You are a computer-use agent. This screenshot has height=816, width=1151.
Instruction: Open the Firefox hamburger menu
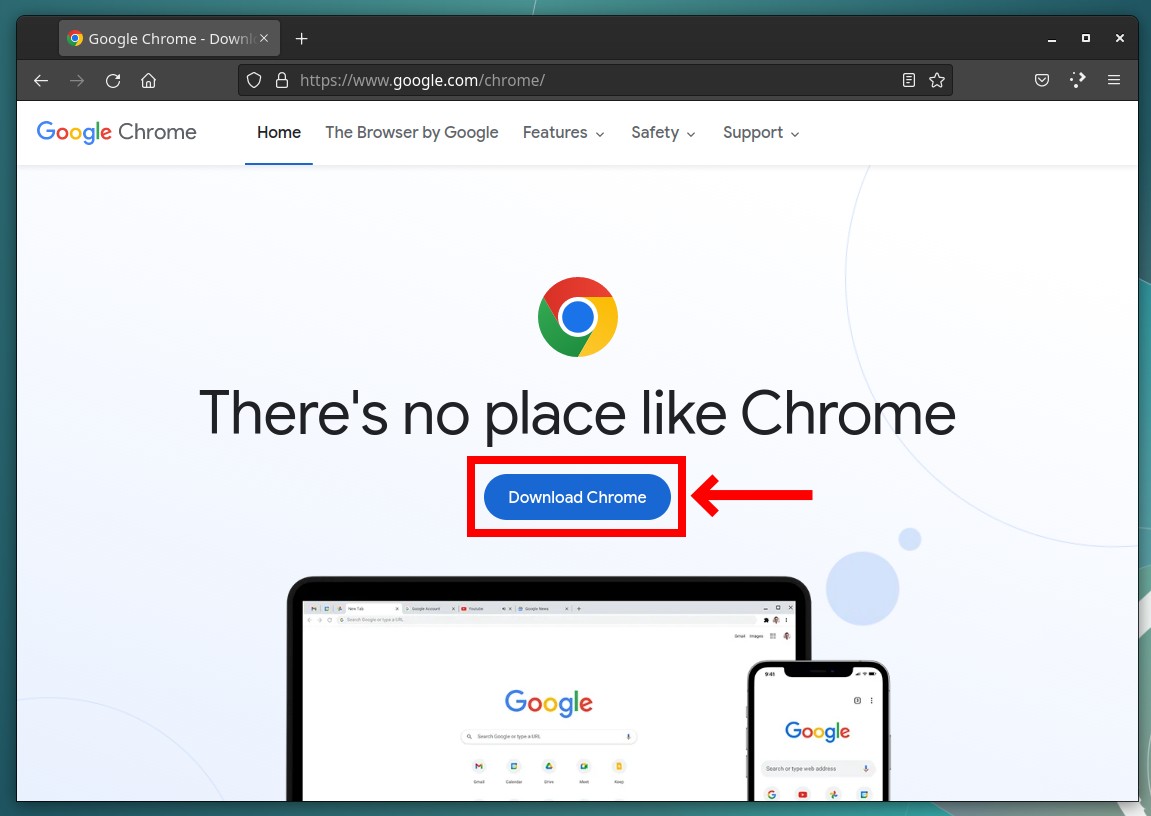click(x=1114, y=80)
